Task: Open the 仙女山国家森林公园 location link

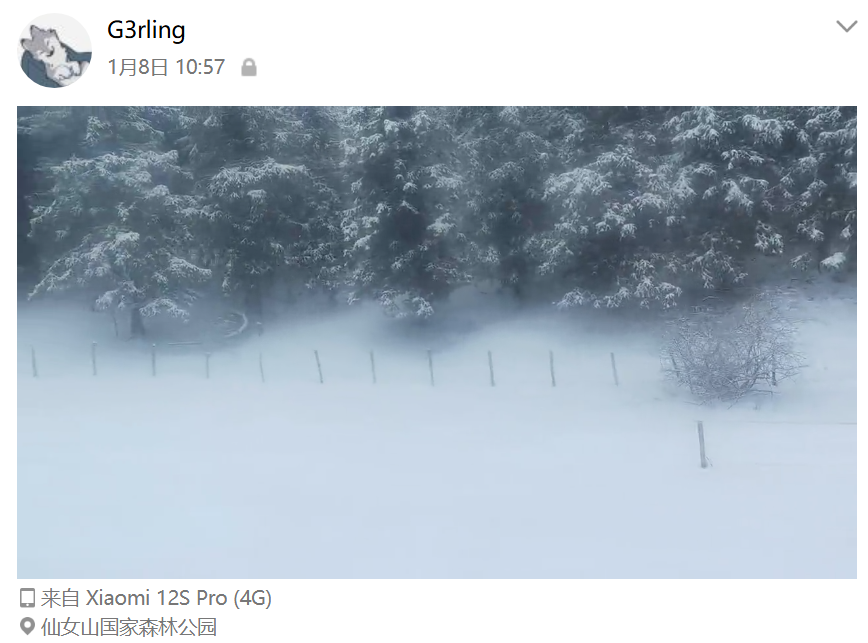Action: [129, 627]
